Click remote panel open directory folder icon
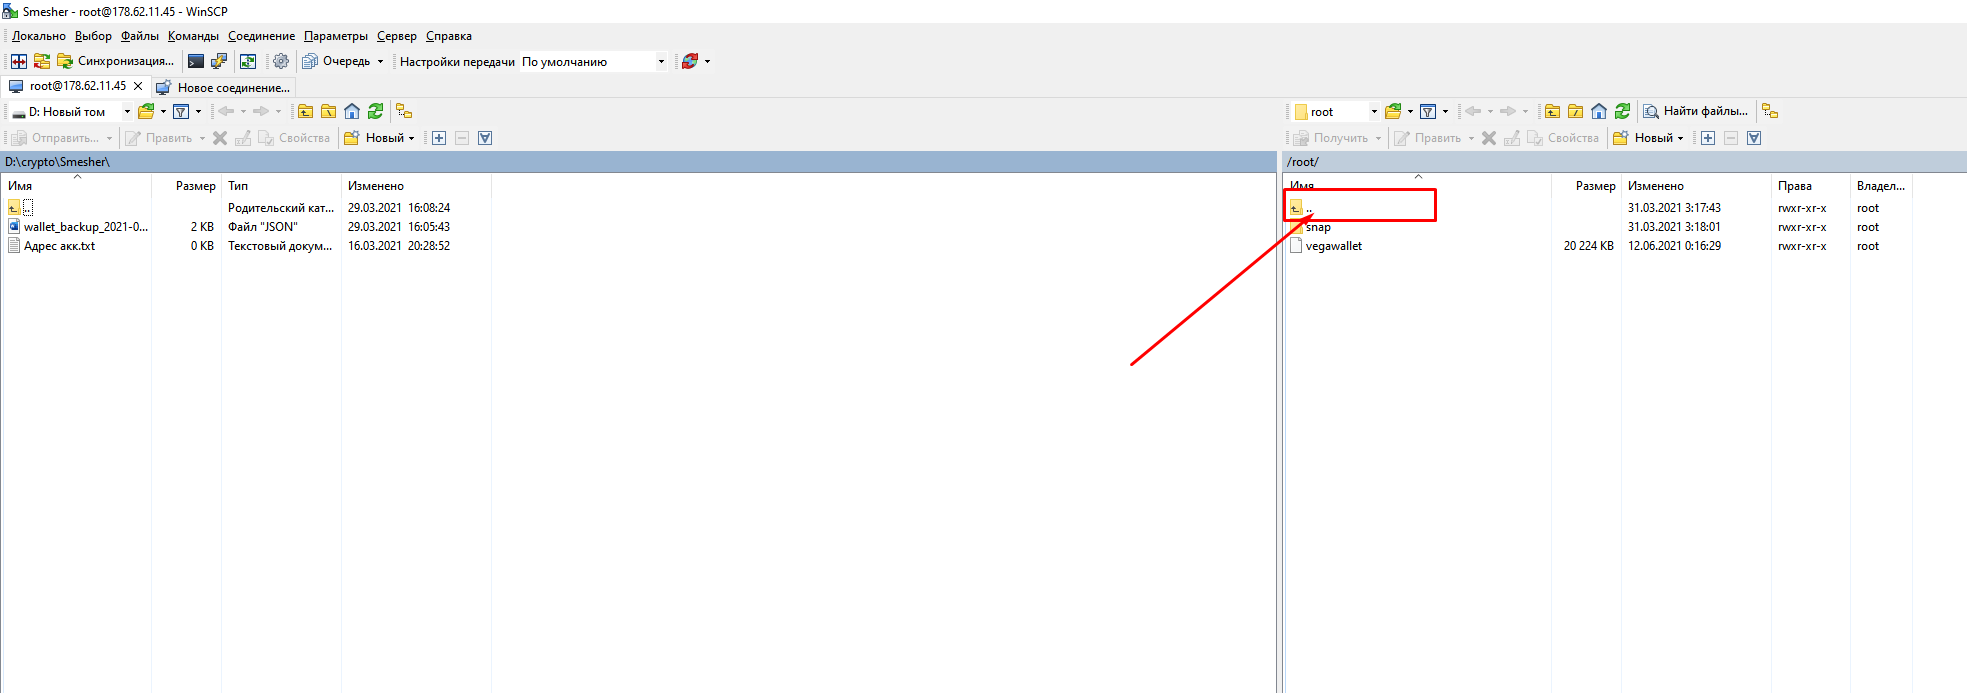The image size is (1967, 693). (1393, 111)
